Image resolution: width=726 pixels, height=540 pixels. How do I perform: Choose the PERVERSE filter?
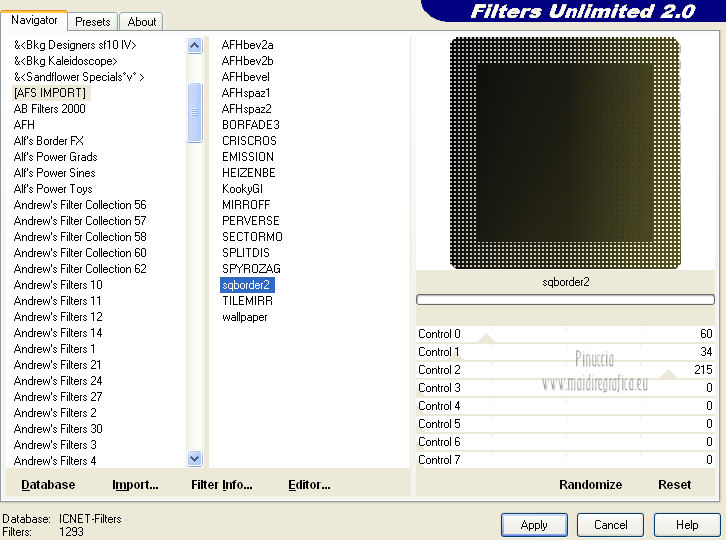coord(250,221)
